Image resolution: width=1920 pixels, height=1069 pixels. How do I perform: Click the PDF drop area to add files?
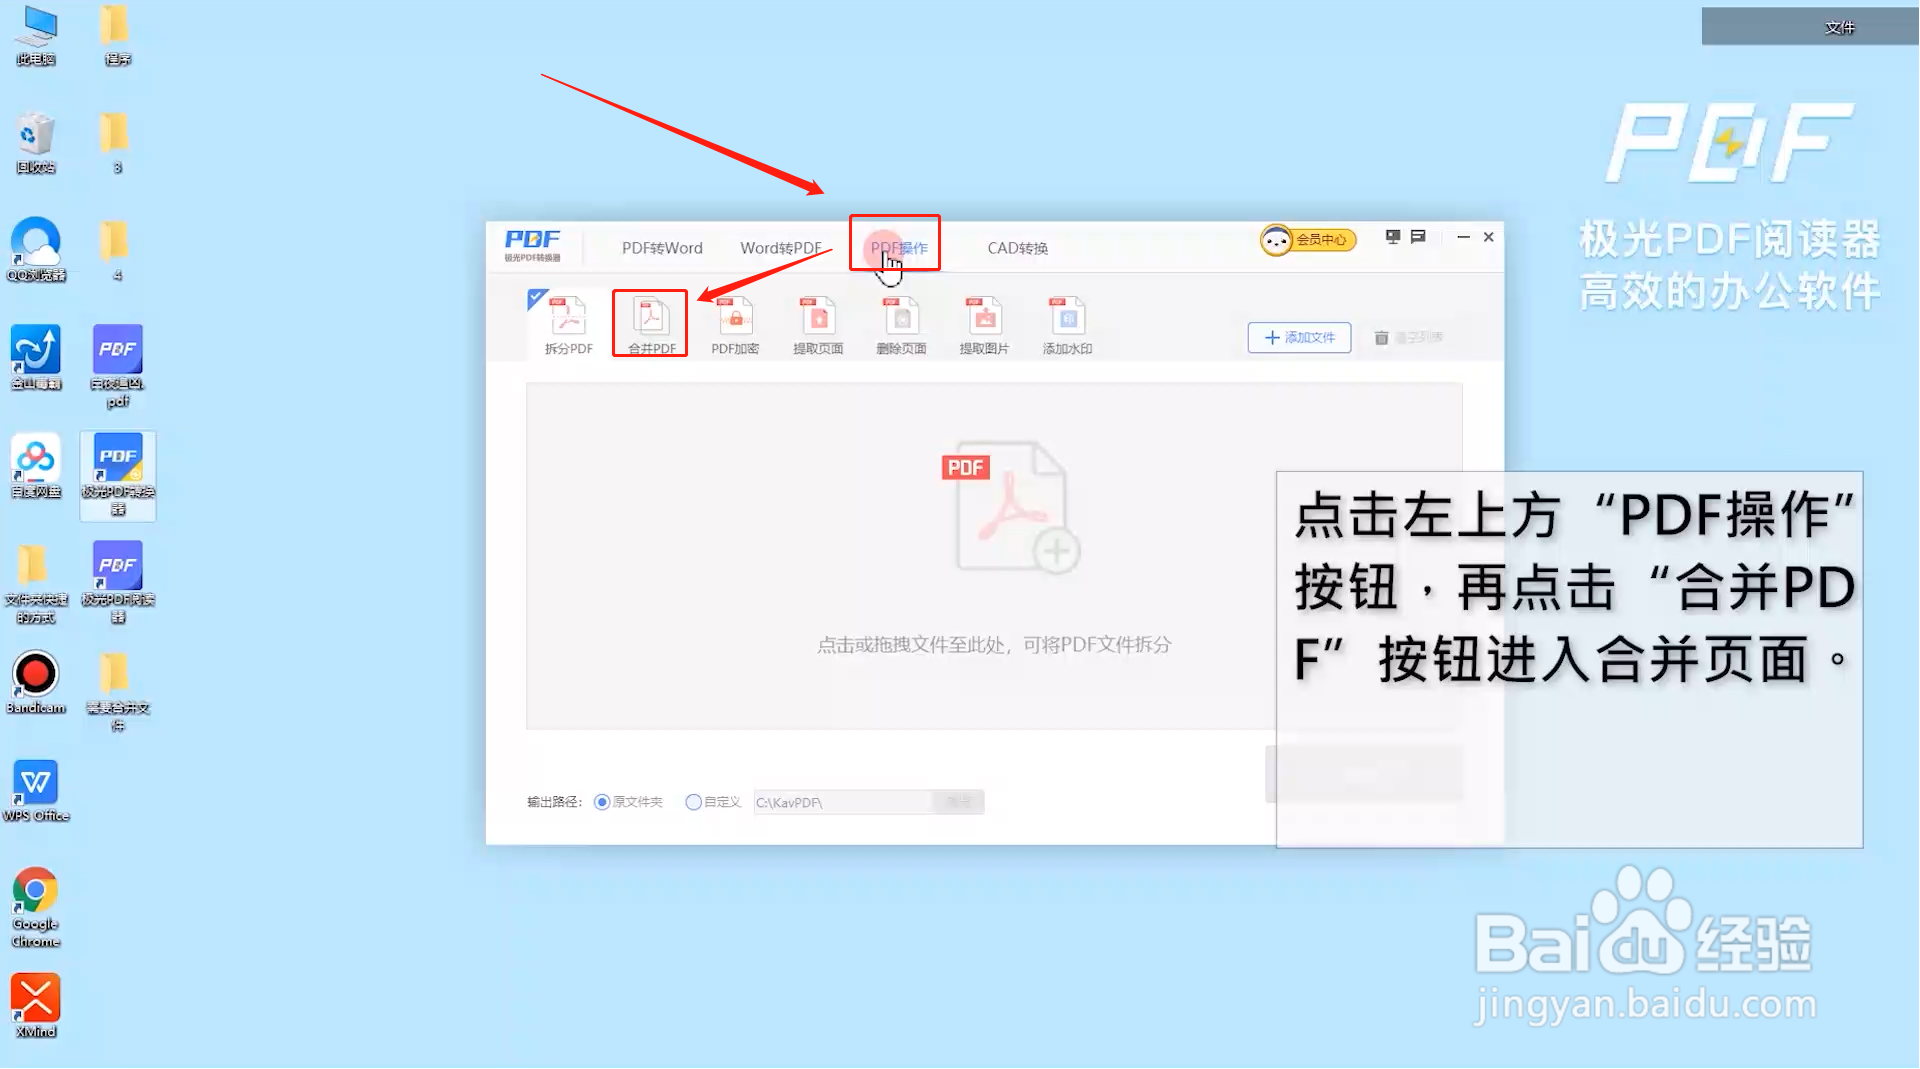[x=994, y=556]
